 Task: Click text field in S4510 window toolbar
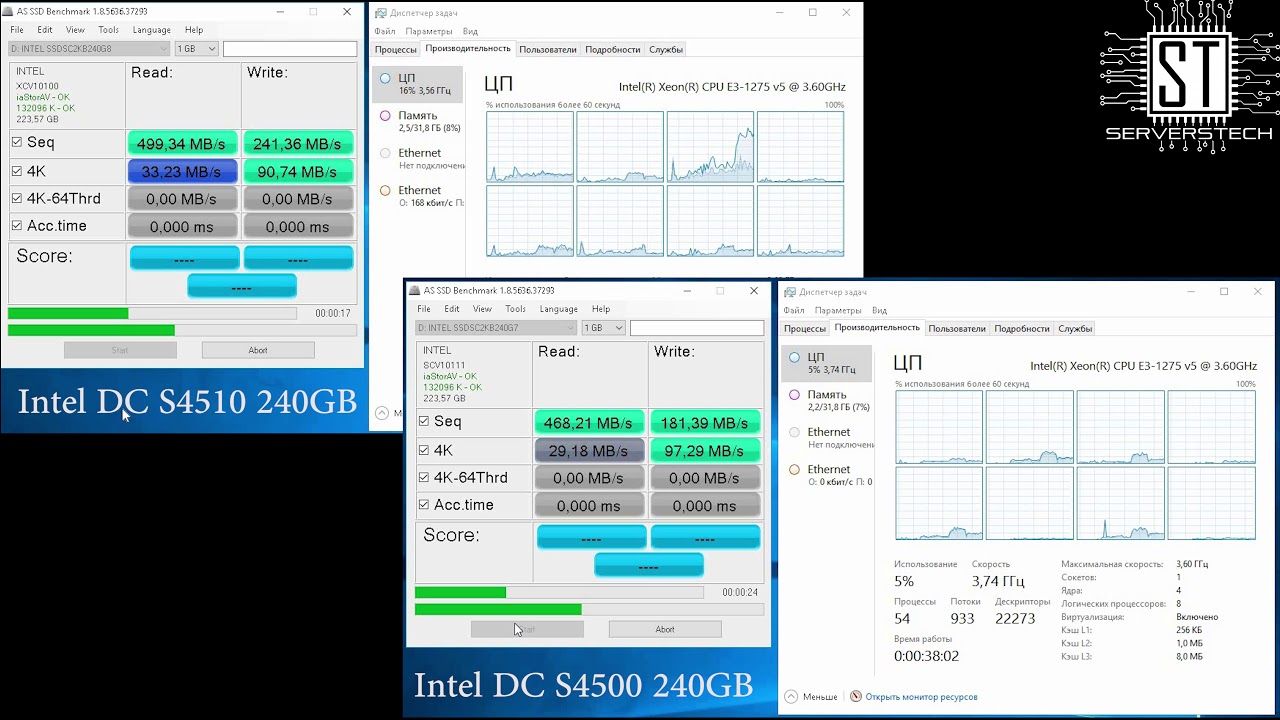point(290,48)
